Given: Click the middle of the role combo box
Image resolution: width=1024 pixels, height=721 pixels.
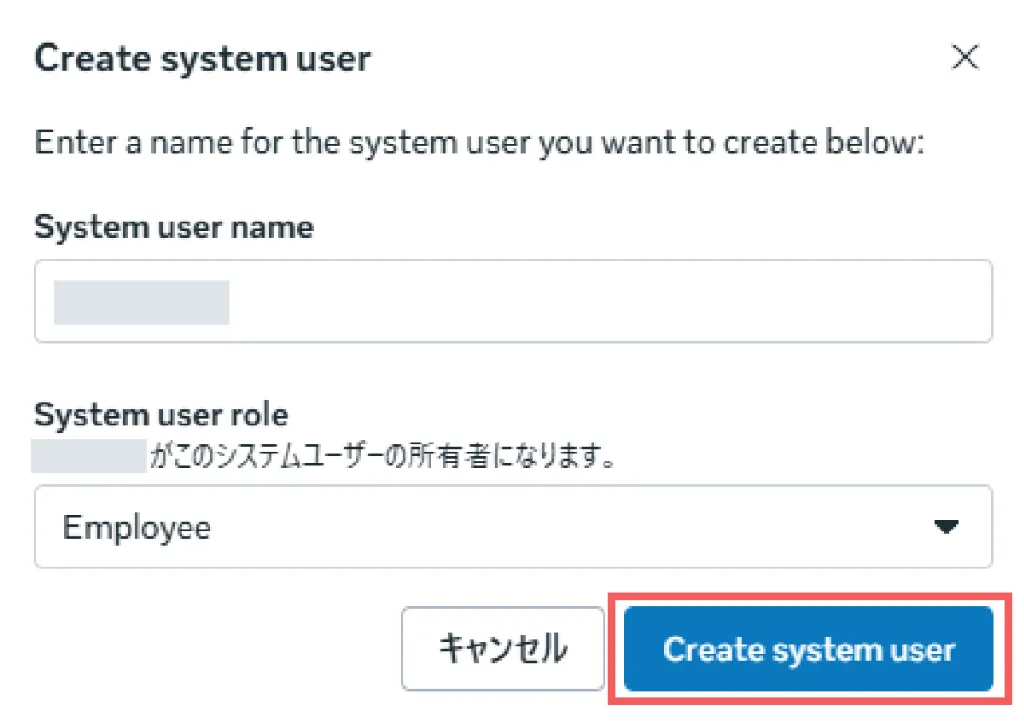Looking at the screenshot, I should (x=512, y=527).
